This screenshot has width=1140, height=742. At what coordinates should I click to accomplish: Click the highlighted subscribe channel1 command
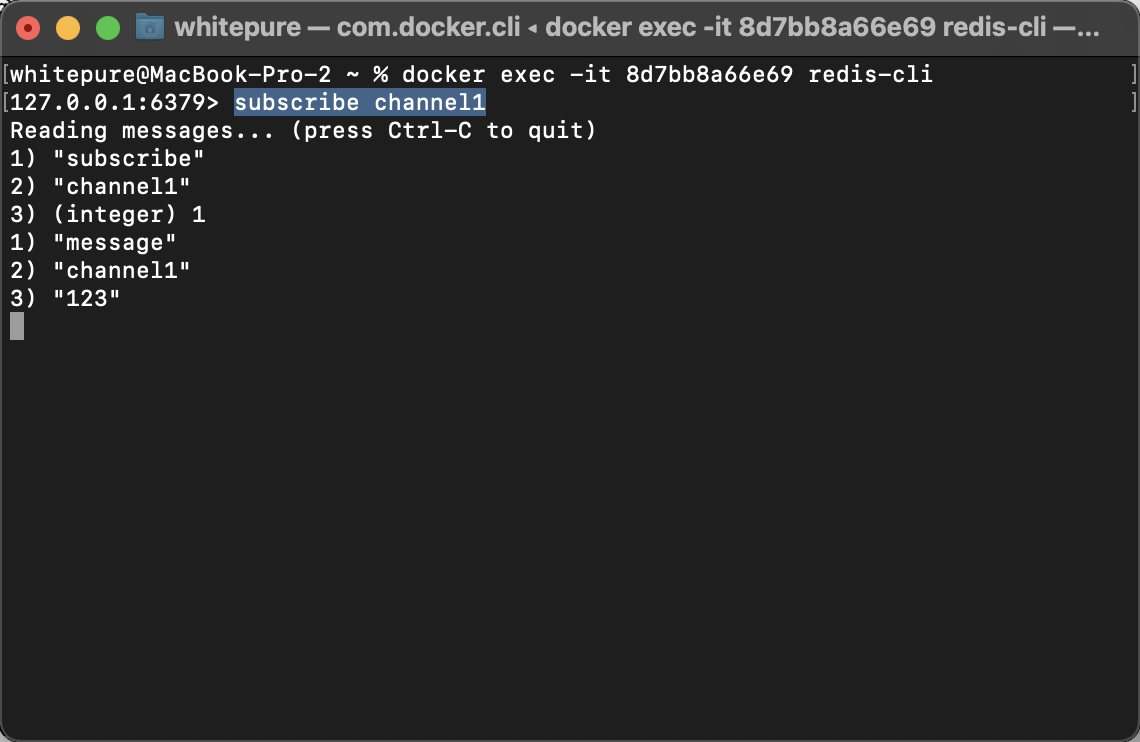click(x=360, y=102)
